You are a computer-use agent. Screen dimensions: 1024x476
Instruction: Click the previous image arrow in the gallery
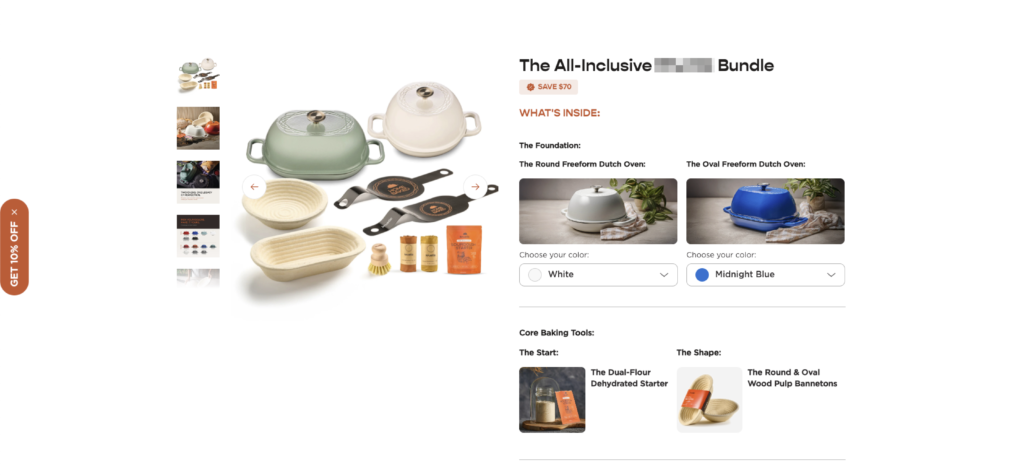coord(254,187)
